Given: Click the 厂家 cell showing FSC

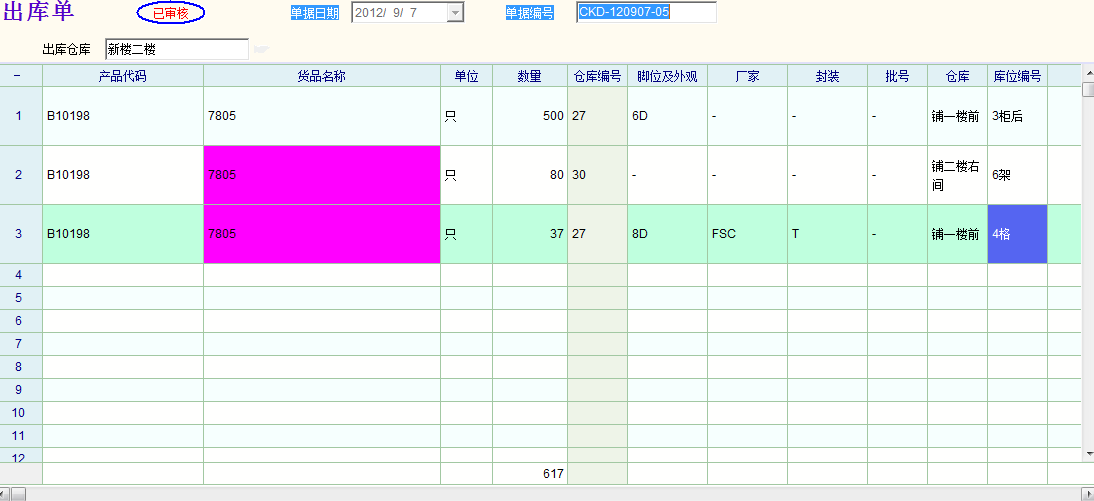Looking at the screenshot, I should (x=746, y=234).
